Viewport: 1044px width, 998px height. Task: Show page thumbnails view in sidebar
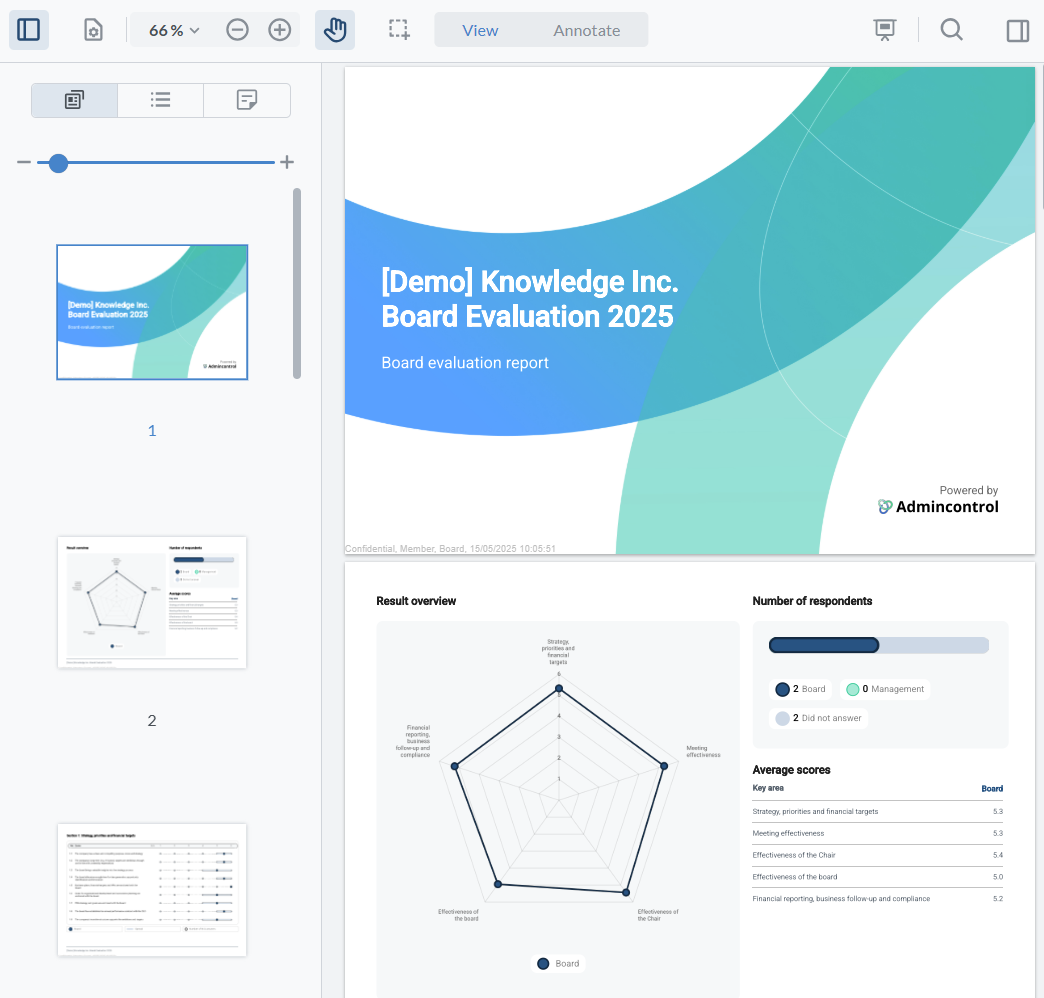pyautogui.click(x=74, y=100)
